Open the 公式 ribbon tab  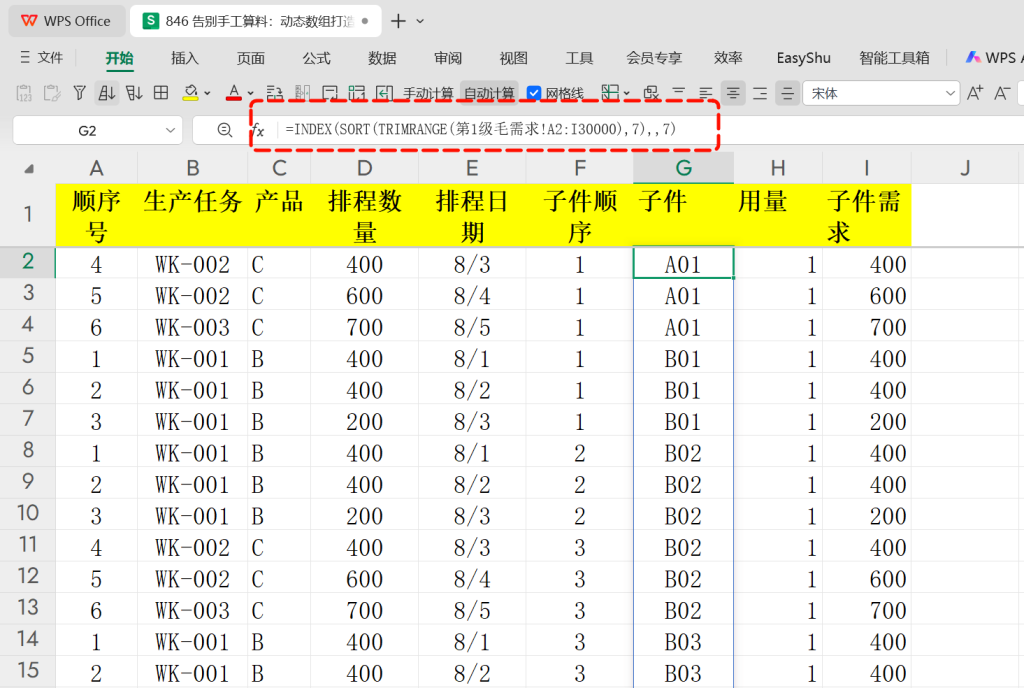pyautogui.click(x=316, y=58)
